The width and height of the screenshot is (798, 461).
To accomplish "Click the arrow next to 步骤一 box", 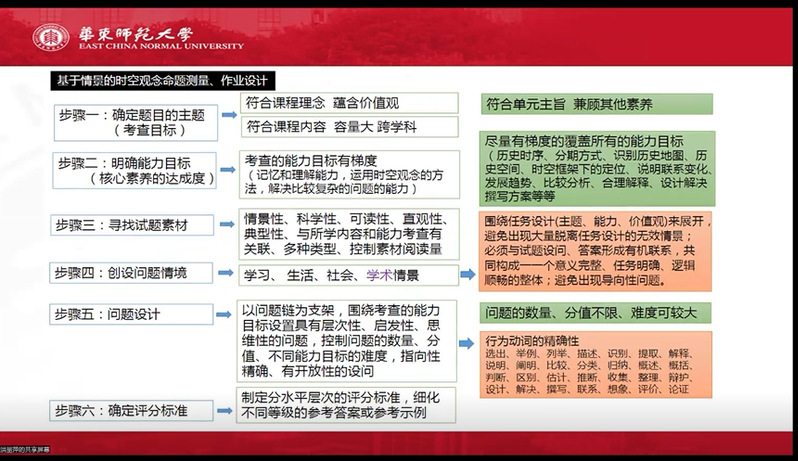I will 229,115.
